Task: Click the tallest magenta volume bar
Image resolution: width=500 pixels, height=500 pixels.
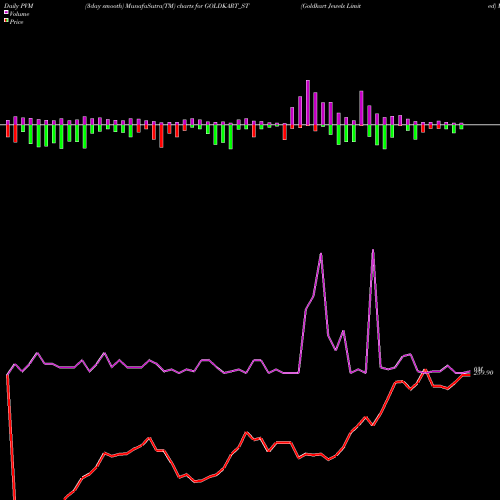Action: pyautogui.click(x=308, y=103)
